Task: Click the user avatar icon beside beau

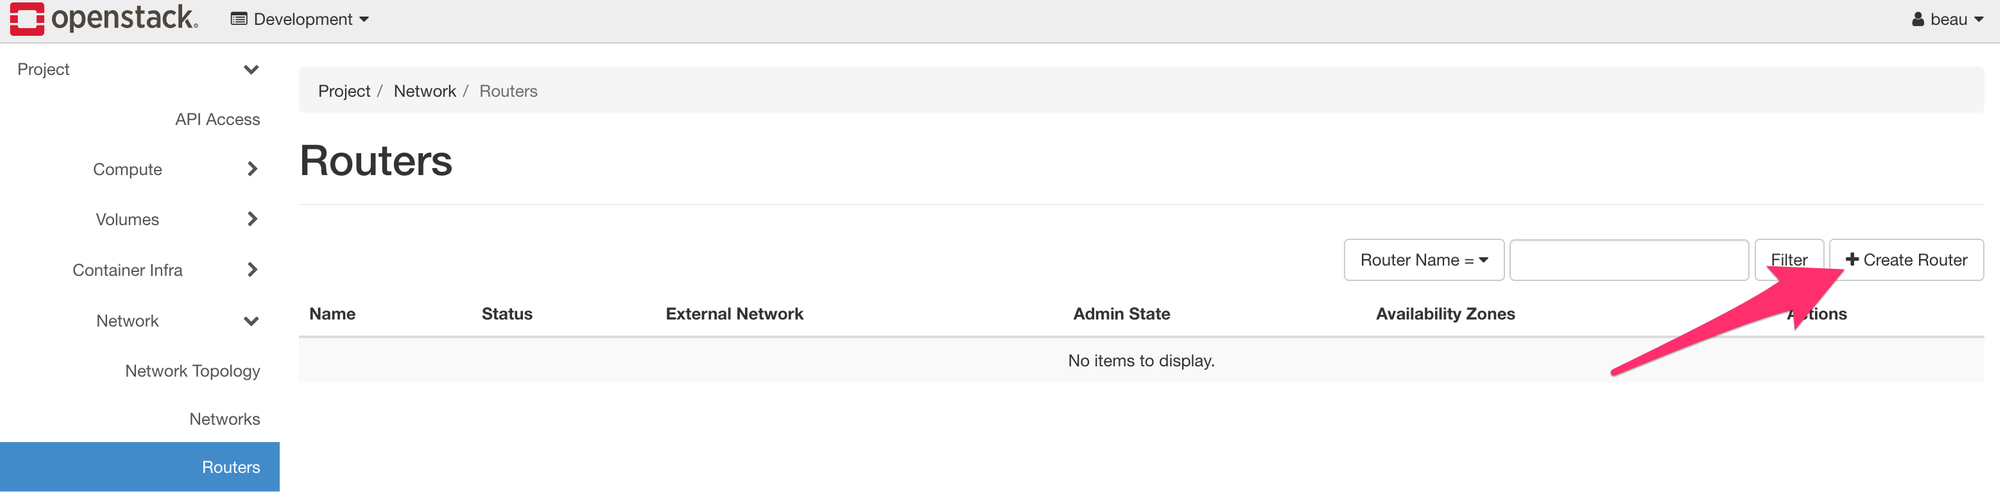Action: (1918, 19)
